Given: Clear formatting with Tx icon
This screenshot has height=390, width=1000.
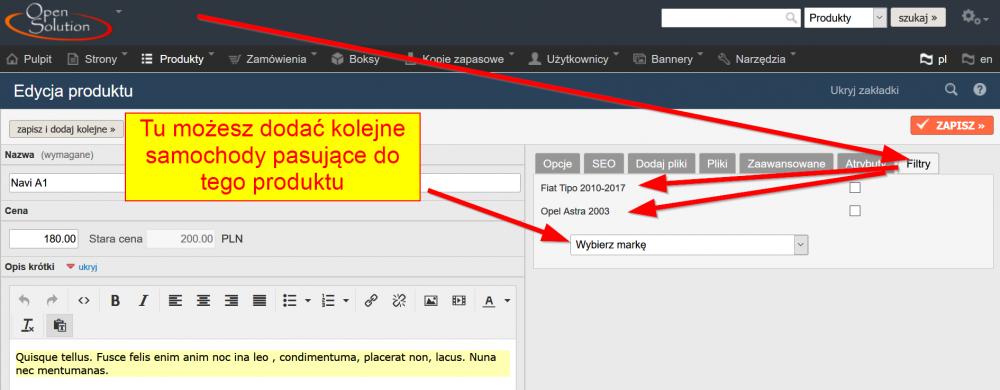Looking at the screenshot, I should (27, 325).
